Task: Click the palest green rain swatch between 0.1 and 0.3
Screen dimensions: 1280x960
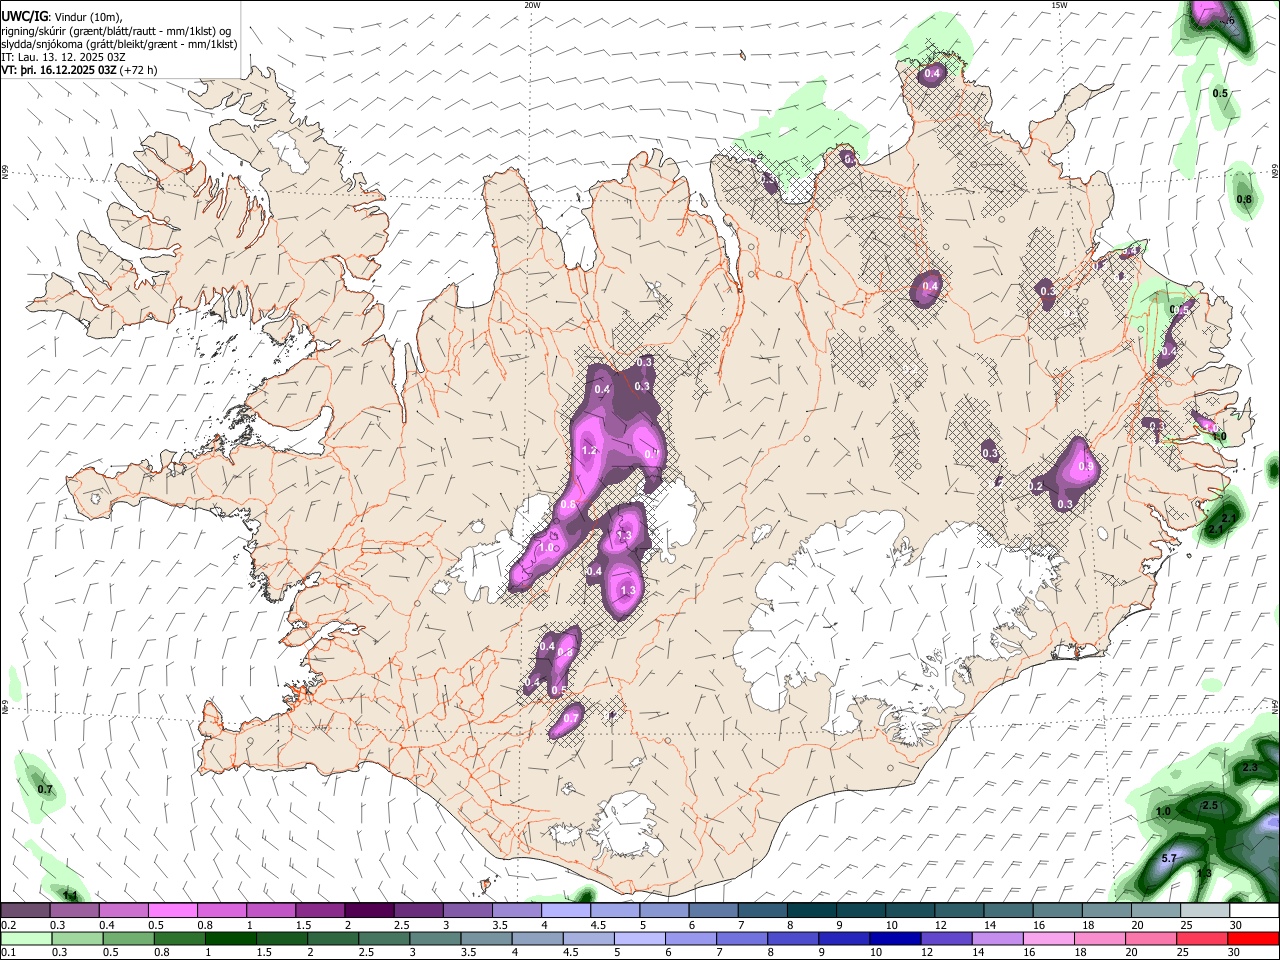Action: point(26,938)
